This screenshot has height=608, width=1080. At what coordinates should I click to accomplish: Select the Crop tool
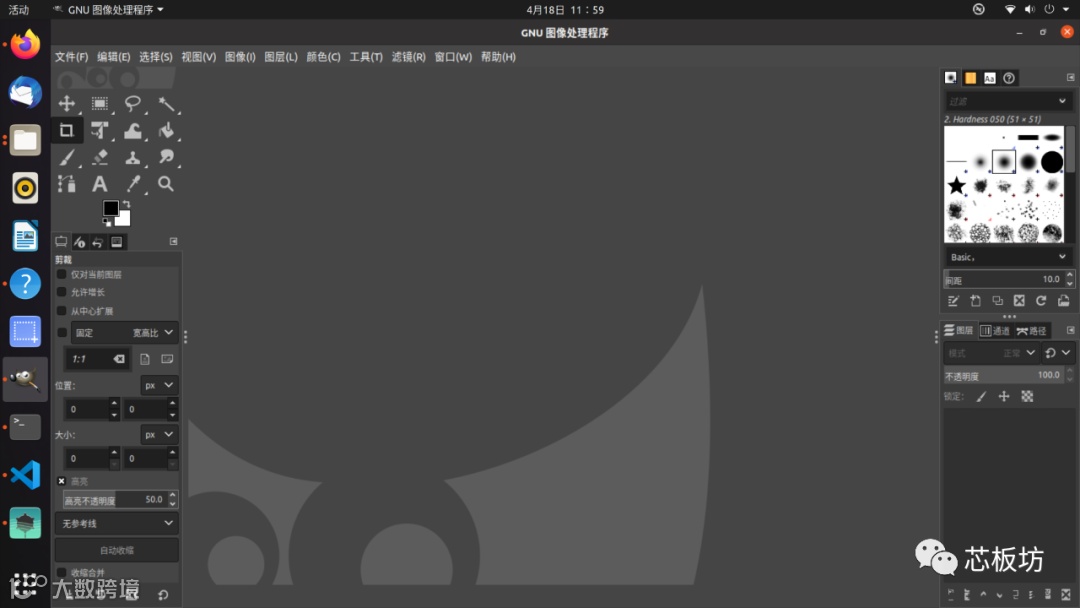pyautogui.click(x=67, y=130)
